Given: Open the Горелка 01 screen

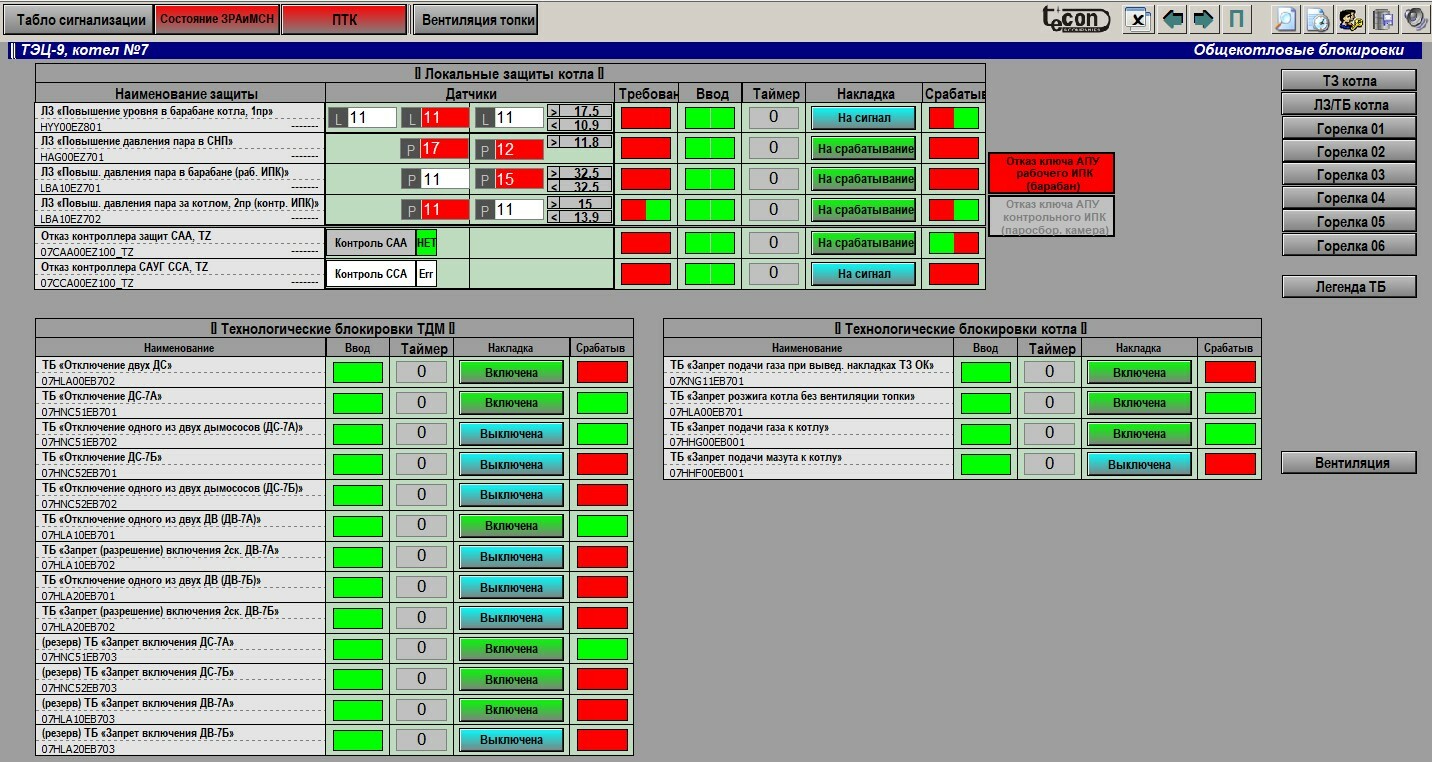Looking at the screenshot, I should [1349, 128].
